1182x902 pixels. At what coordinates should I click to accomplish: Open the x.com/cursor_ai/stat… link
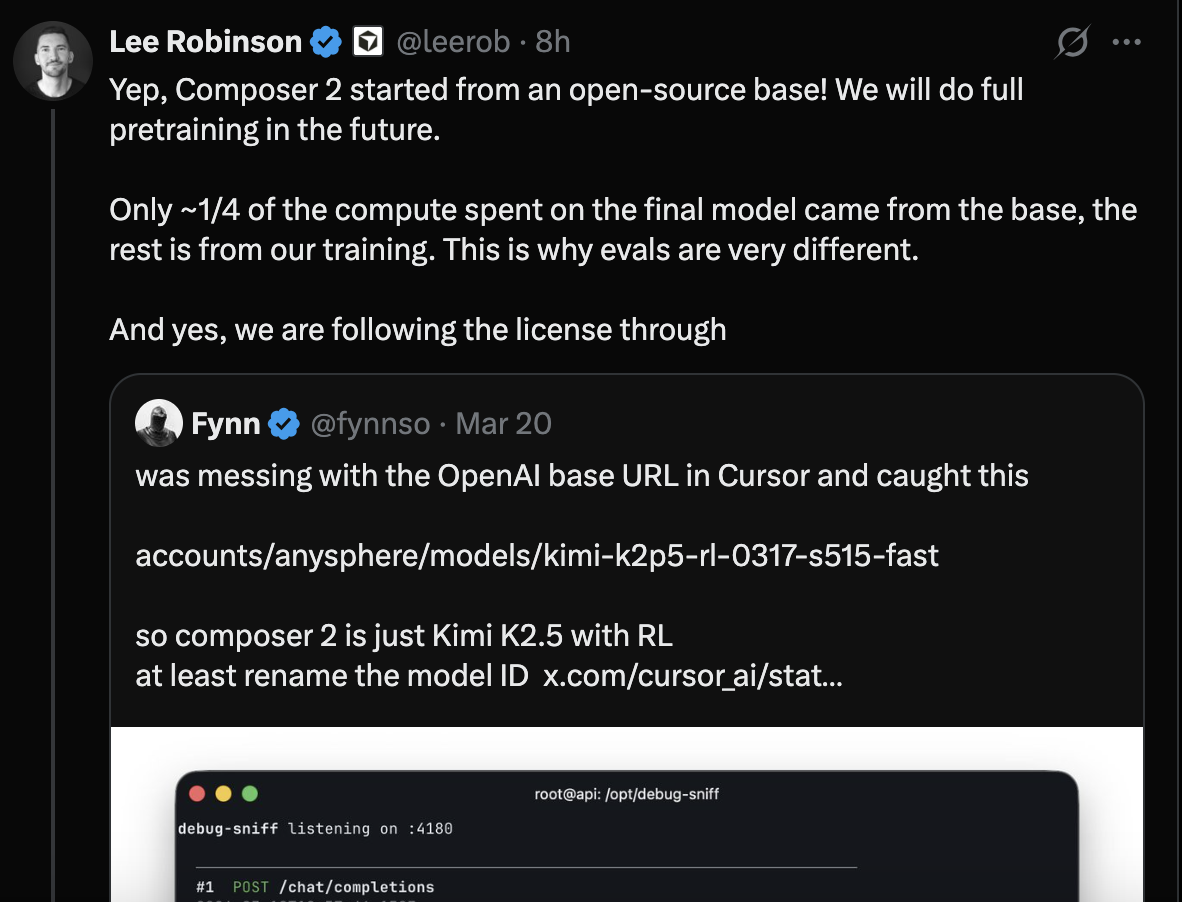pos(692,675)
